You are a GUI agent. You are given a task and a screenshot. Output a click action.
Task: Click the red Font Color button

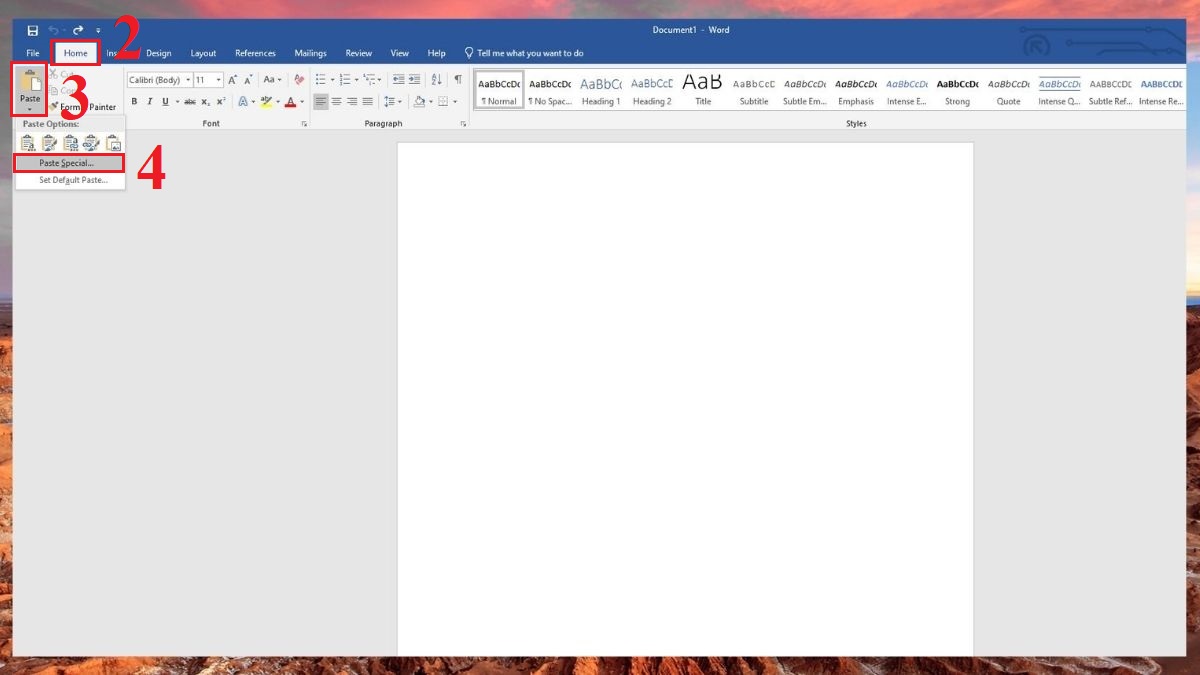(x=290, y=102)
